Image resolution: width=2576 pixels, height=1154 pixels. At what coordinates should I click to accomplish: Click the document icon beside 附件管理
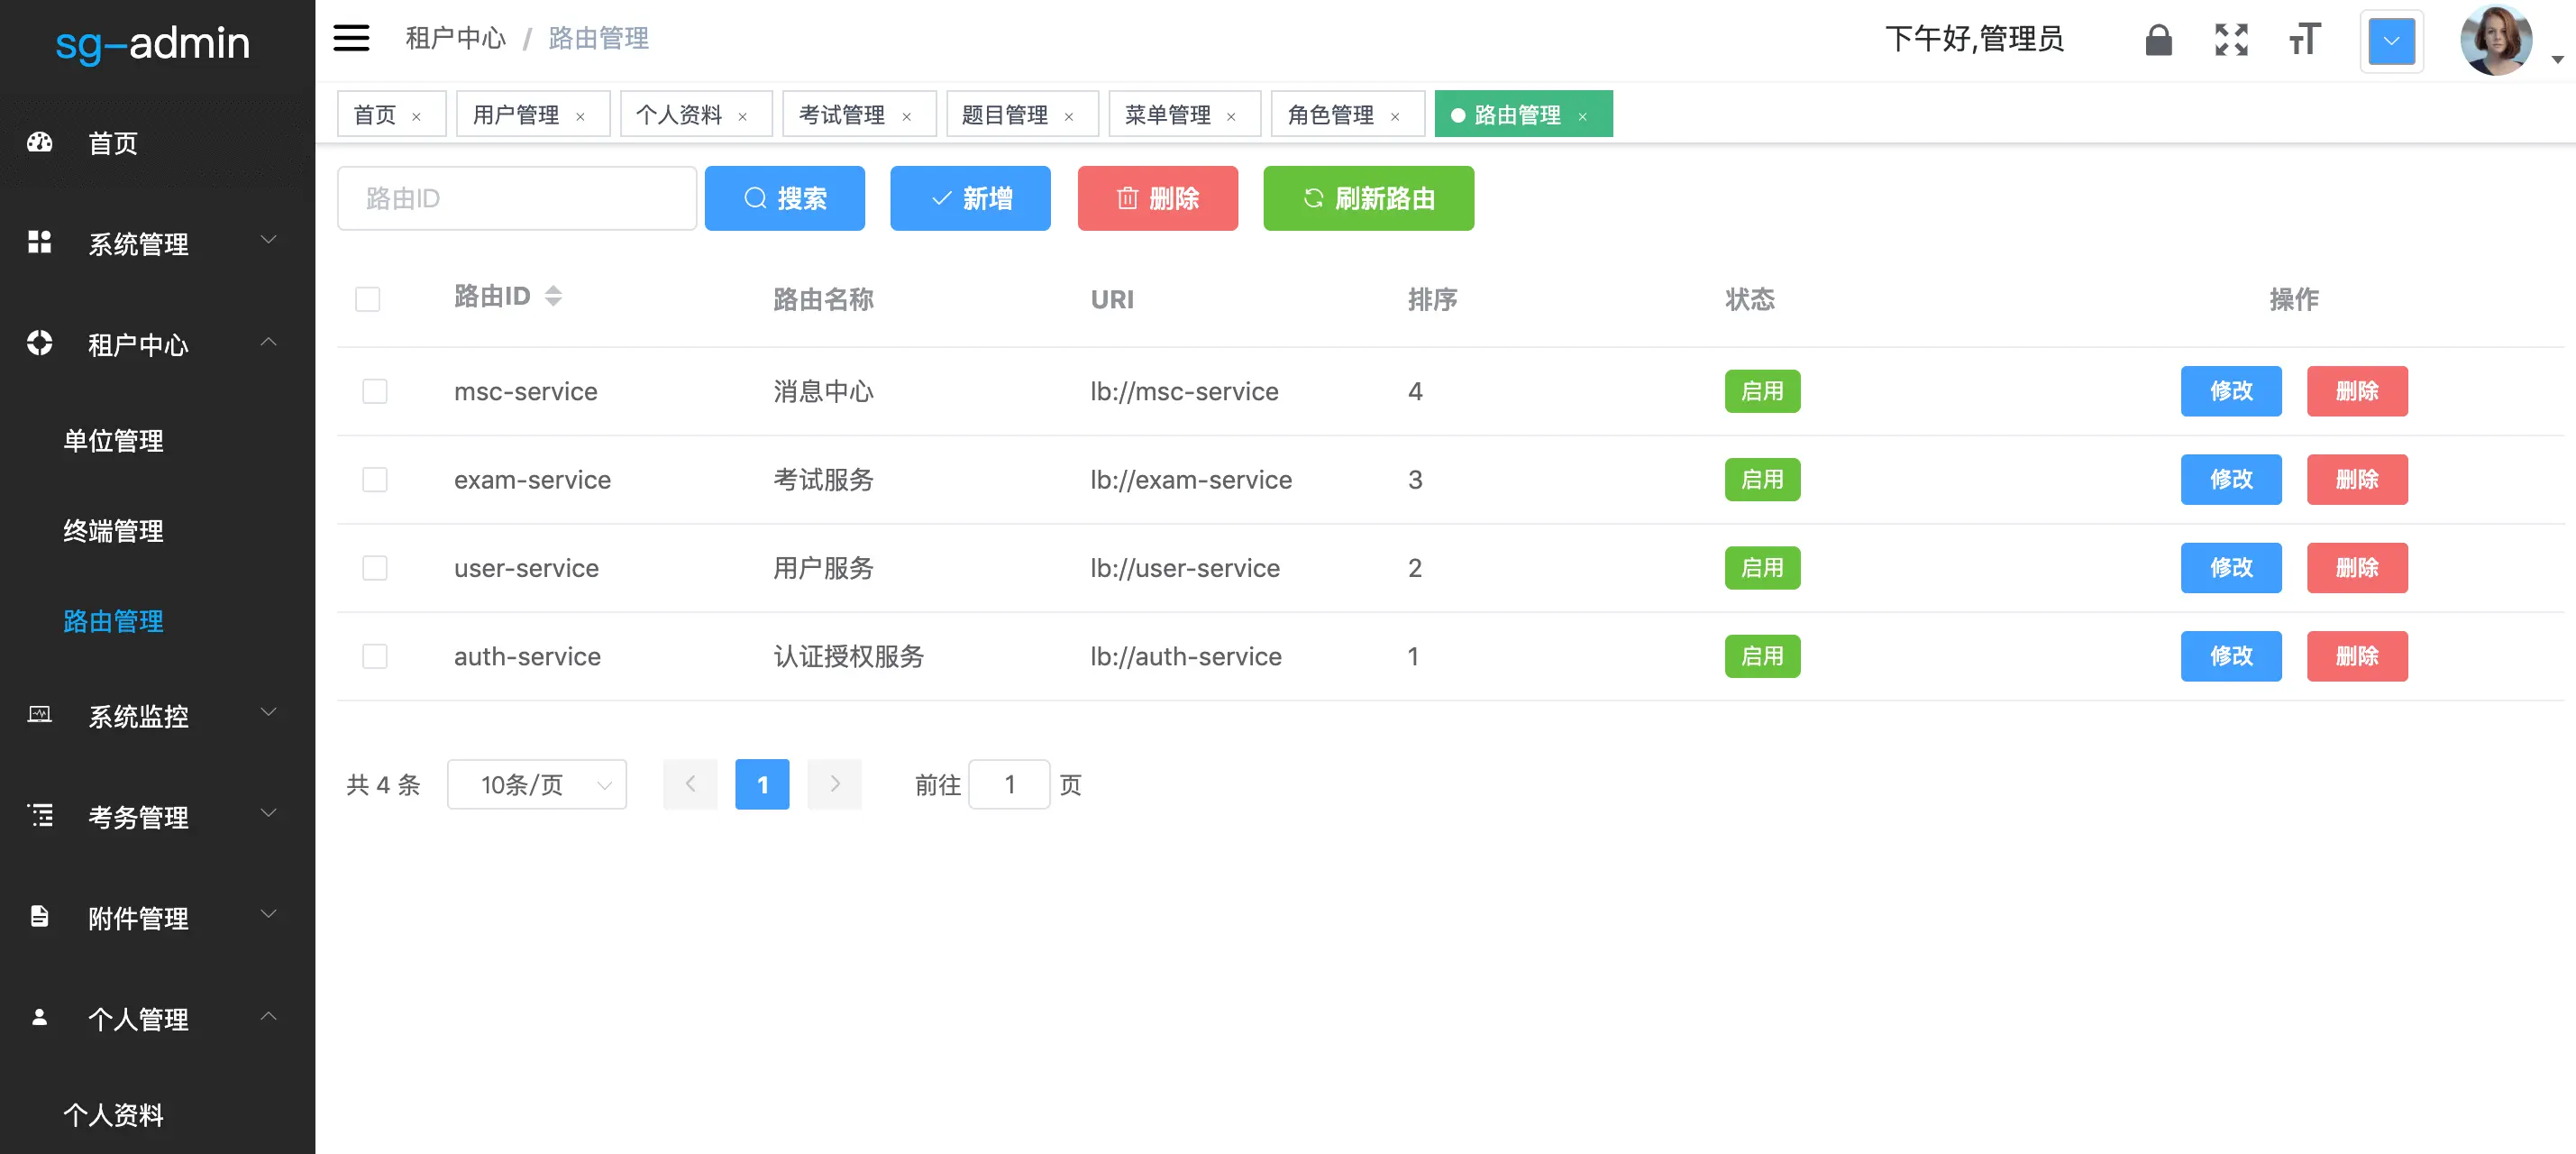[x=39, y=917]
